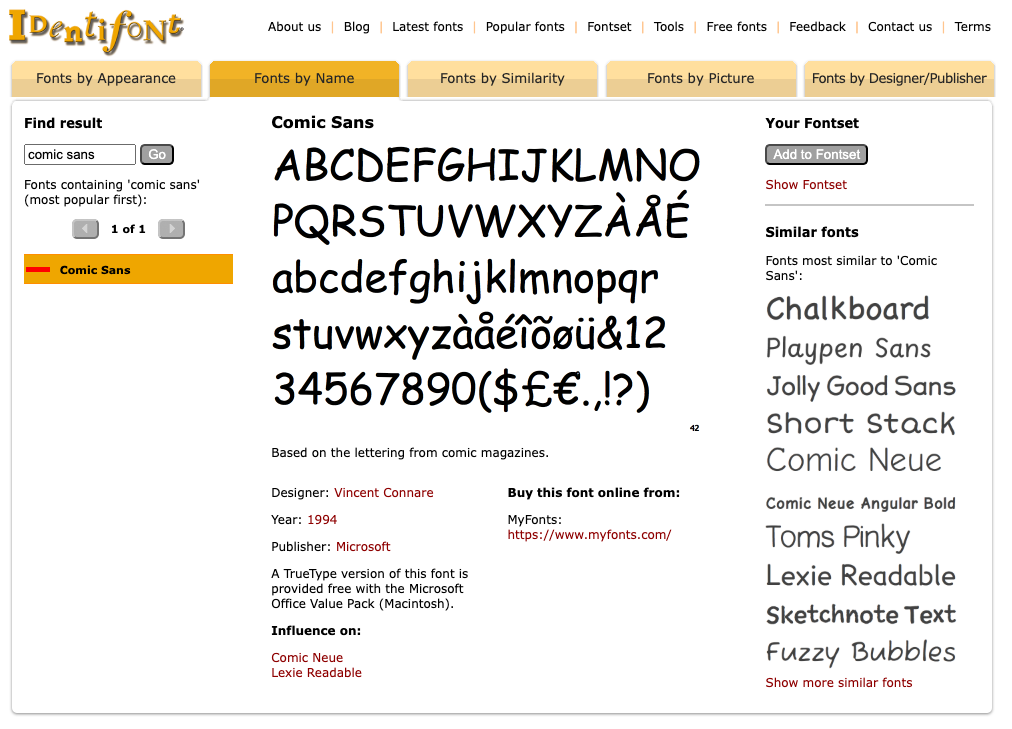Click the small 42 size indicator
This screenshot has height=729, width=1012.
[x=694, y=428]
